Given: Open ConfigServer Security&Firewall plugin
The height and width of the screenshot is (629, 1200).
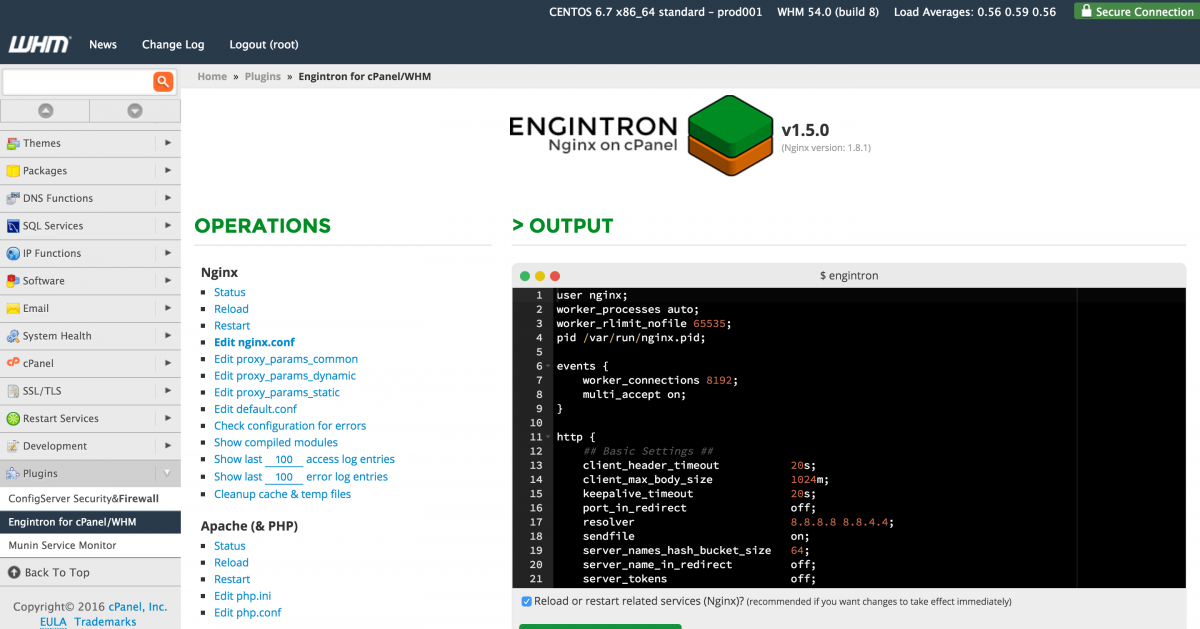Looking at the screenshot, I should coord(84,498).
